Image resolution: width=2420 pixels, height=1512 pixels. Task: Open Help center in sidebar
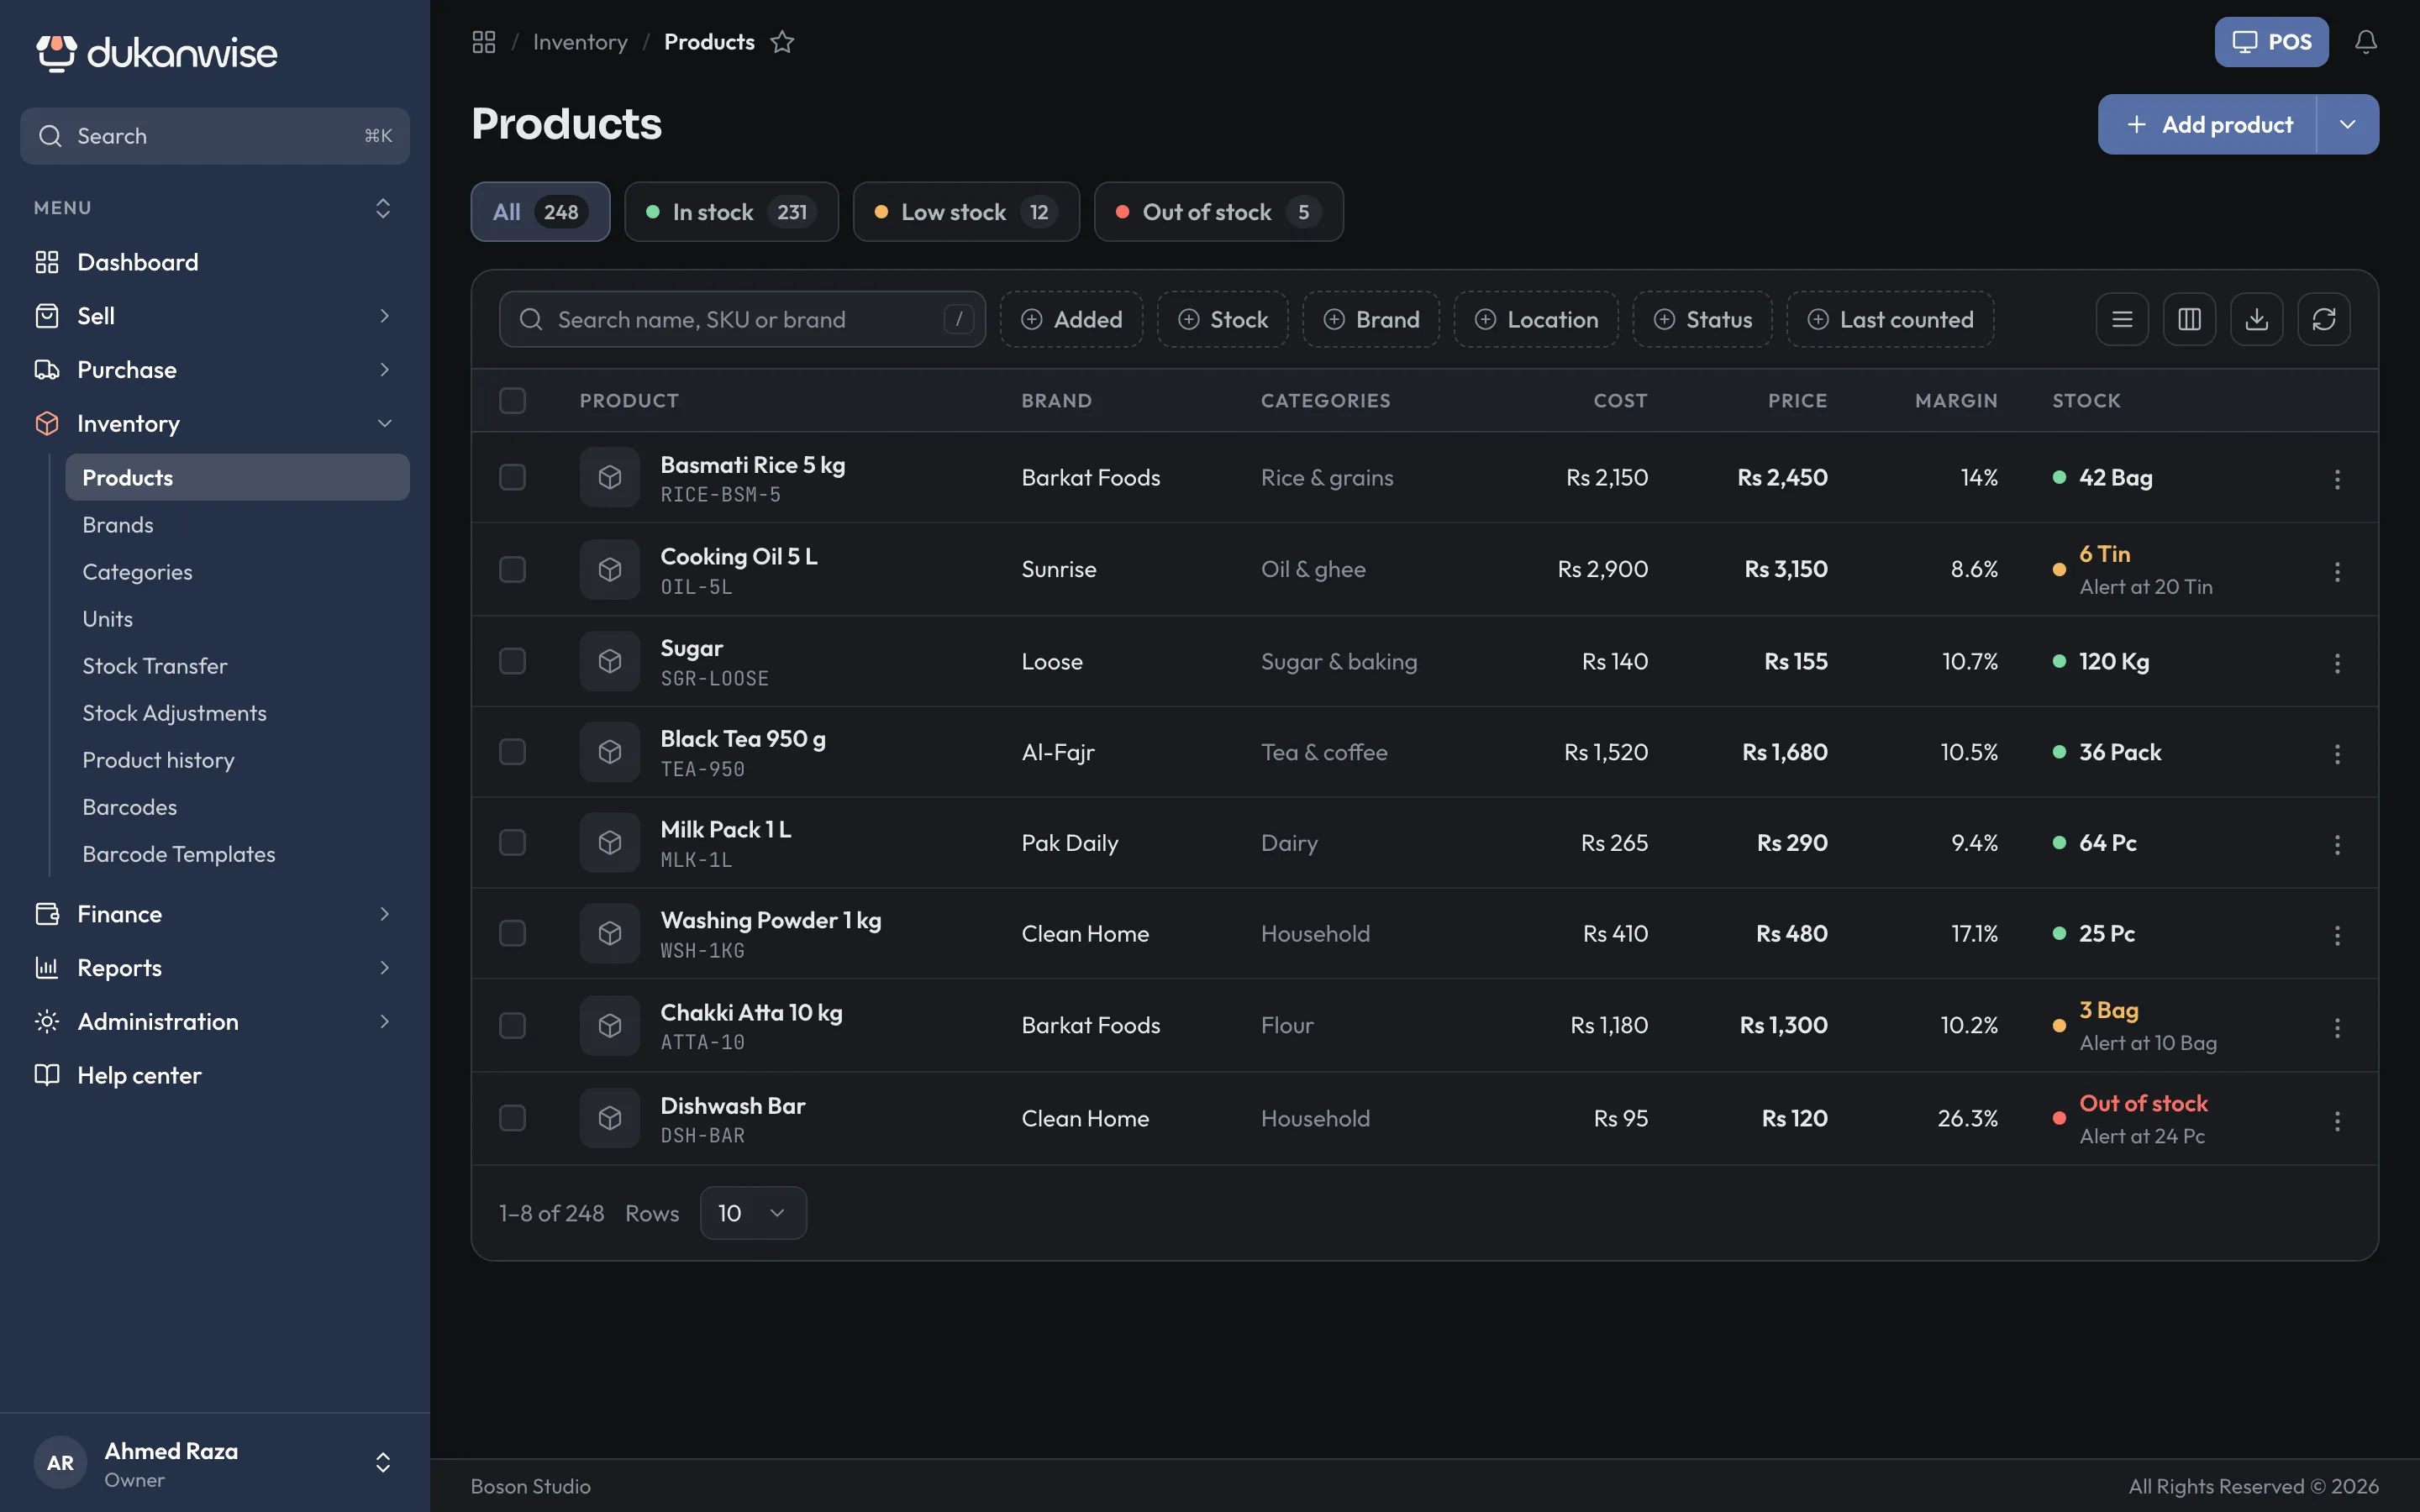[x=215, y=1075]
